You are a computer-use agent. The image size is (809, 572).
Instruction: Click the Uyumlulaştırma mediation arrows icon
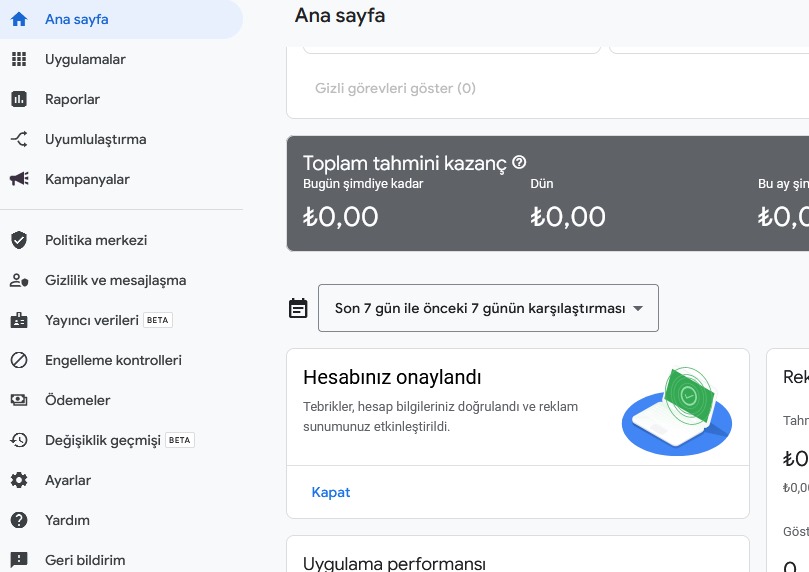click(x=19, y=139)
